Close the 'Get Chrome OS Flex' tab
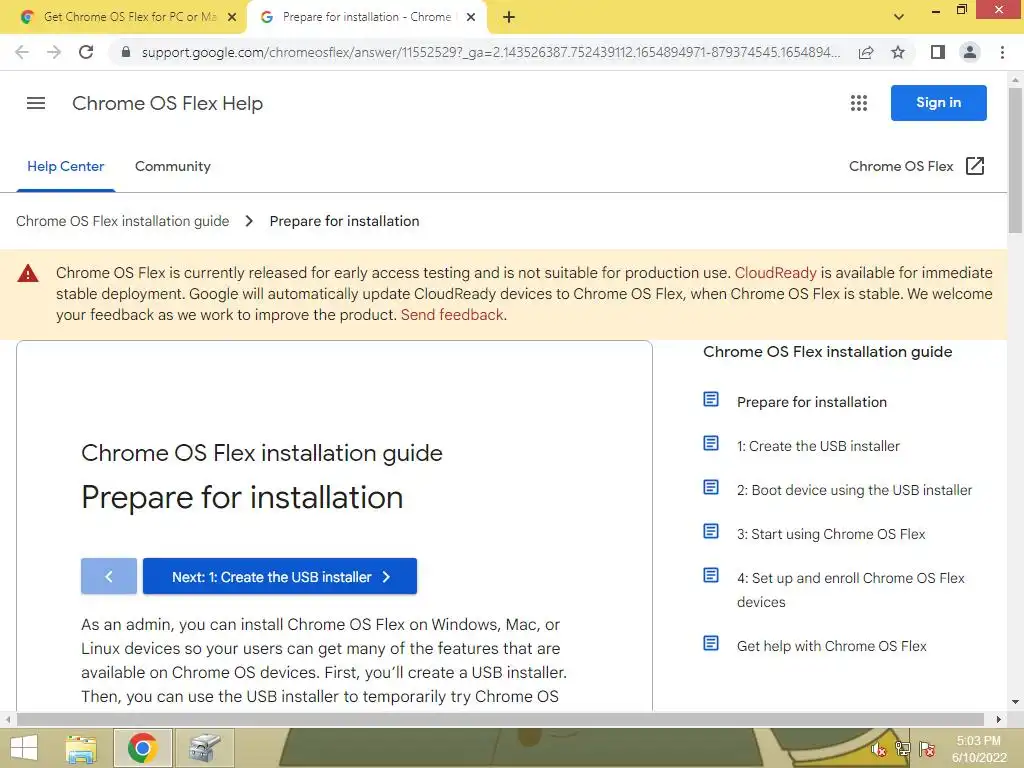 232,18
